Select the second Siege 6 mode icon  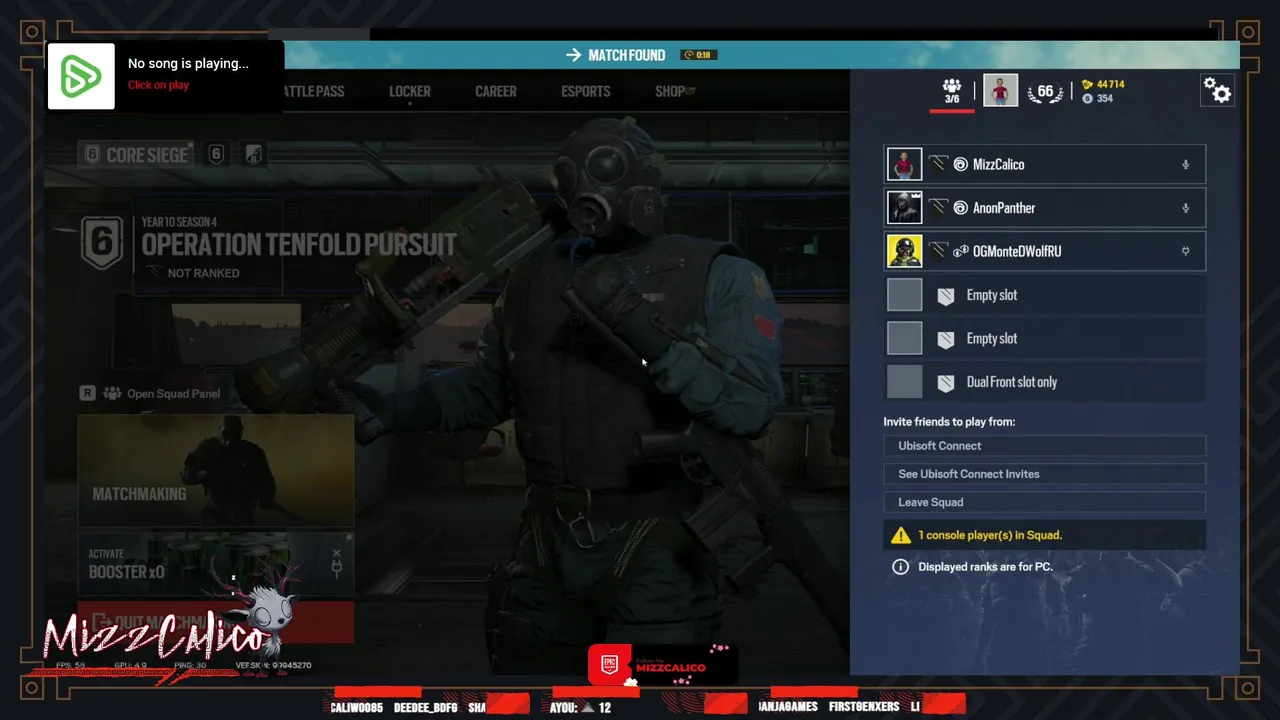coord(216,154)
